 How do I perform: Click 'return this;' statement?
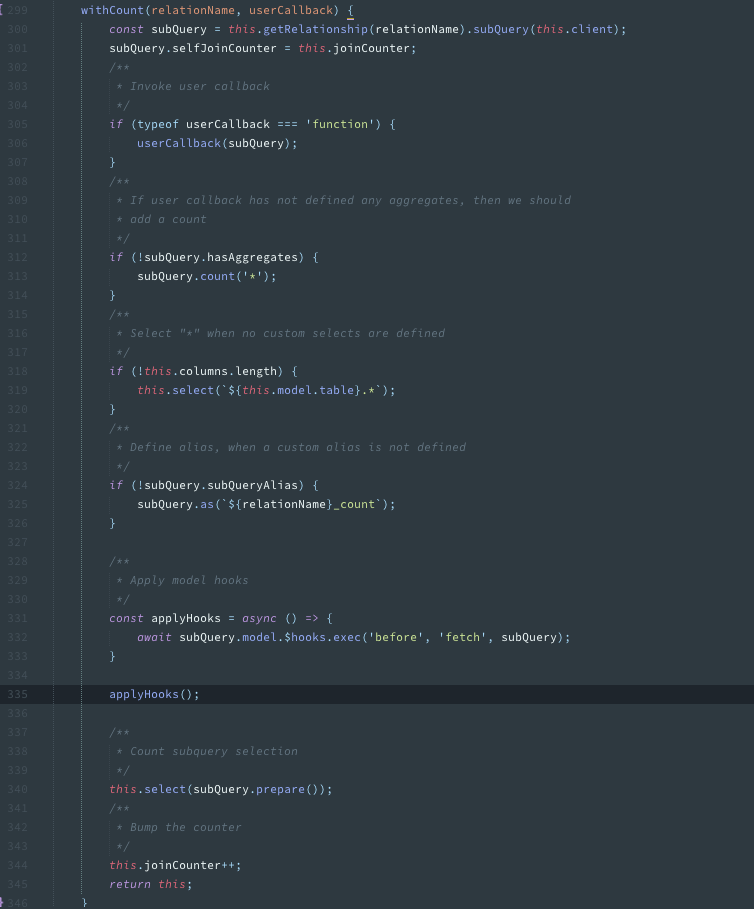click(151, 885)
